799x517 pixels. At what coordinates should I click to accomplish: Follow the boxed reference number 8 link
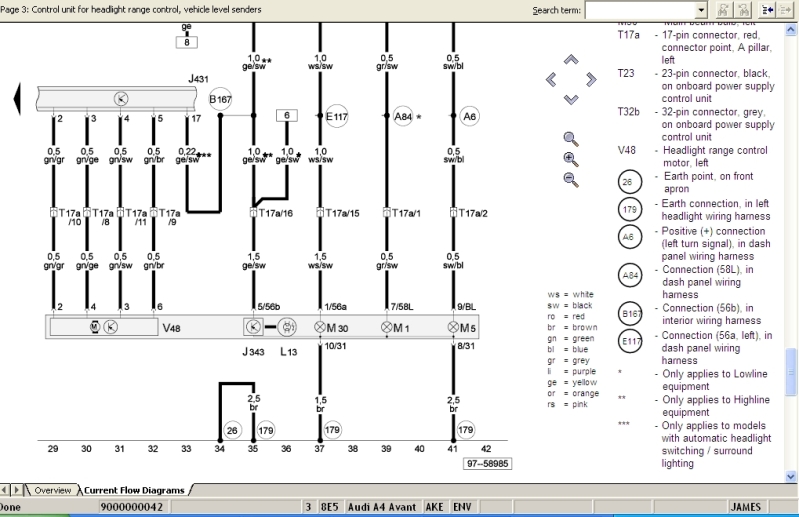pyautogui.click(x=186, y=42)
